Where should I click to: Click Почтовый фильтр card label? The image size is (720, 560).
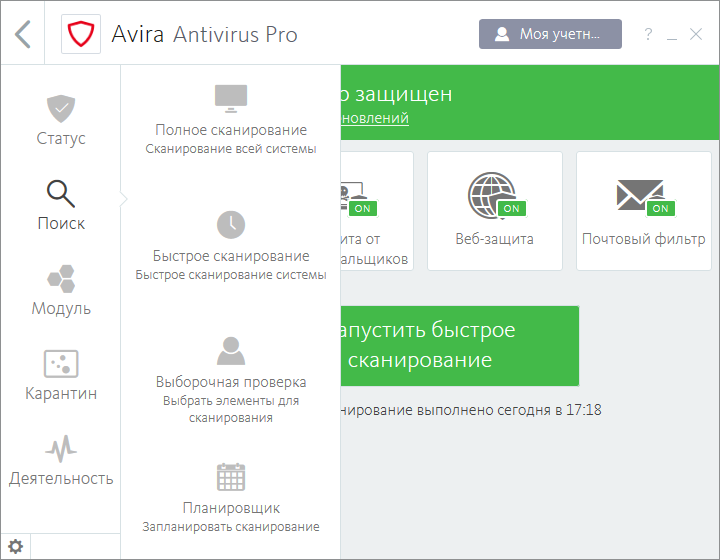(x=644, y=239)
